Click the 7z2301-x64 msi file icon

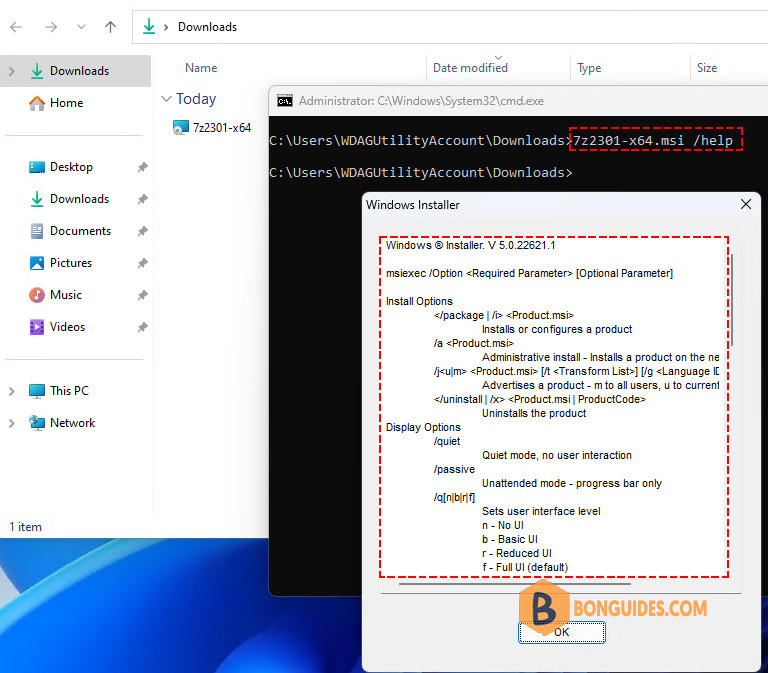181,127
